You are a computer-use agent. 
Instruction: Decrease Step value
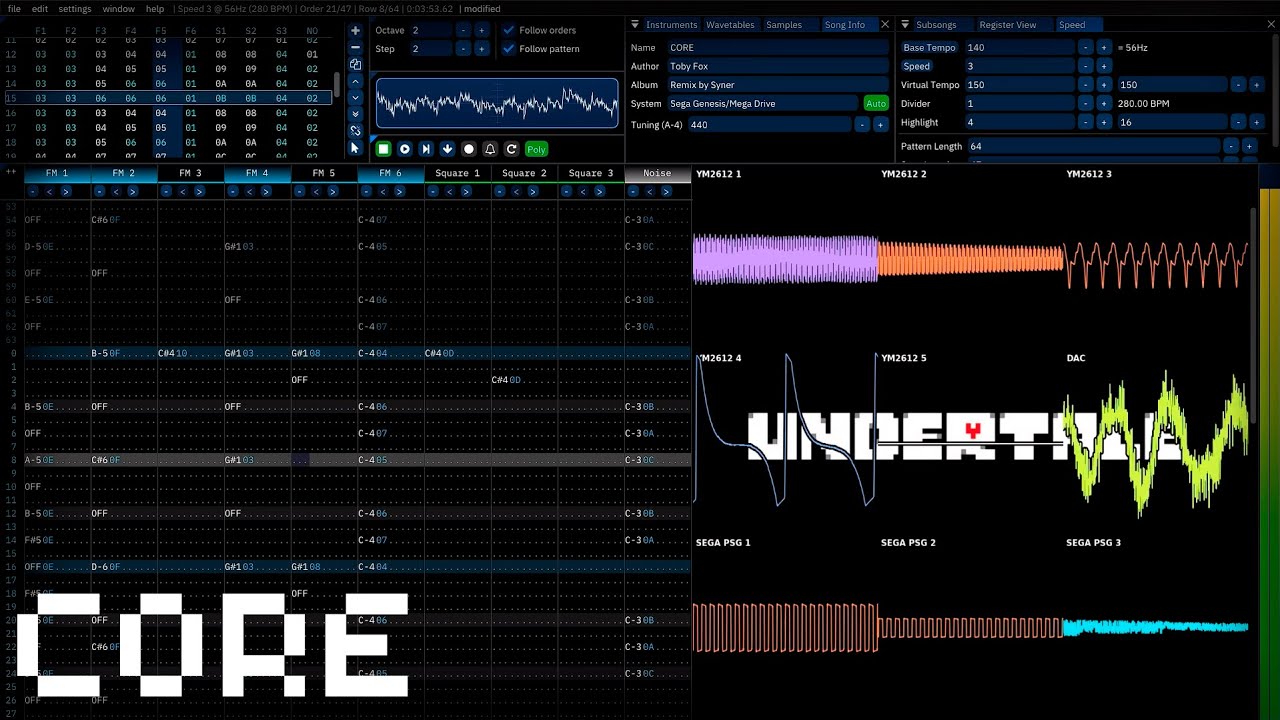[463, 48]
